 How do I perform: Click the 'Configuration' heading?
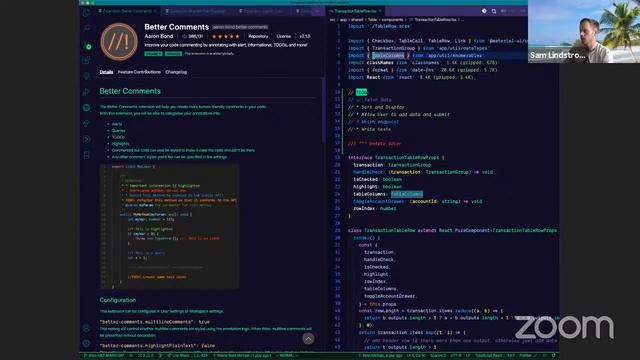pos(118,300)
